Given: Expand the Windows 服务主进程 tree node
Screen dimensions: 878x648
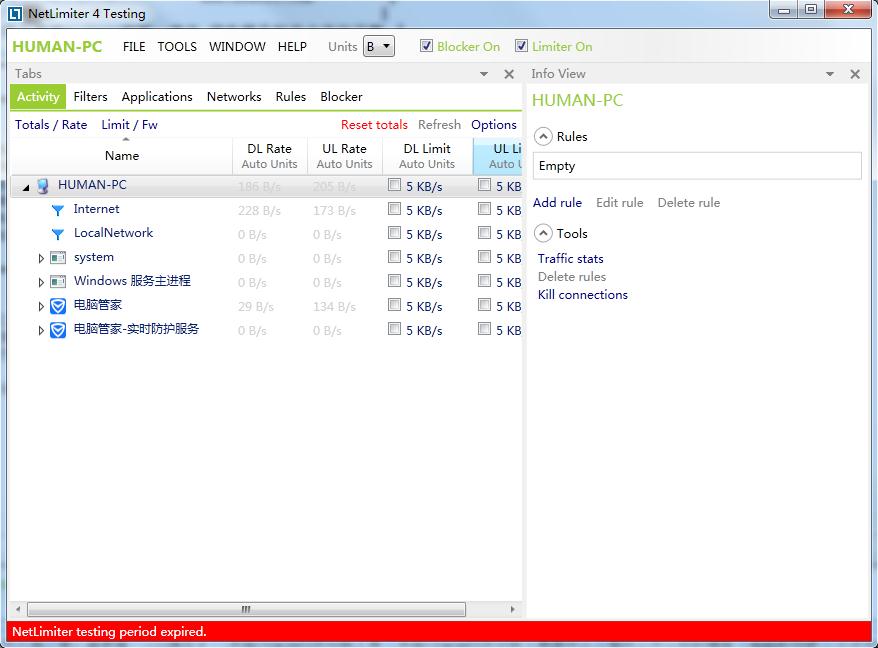Looking at the screenshot, I should click(41, 282).
